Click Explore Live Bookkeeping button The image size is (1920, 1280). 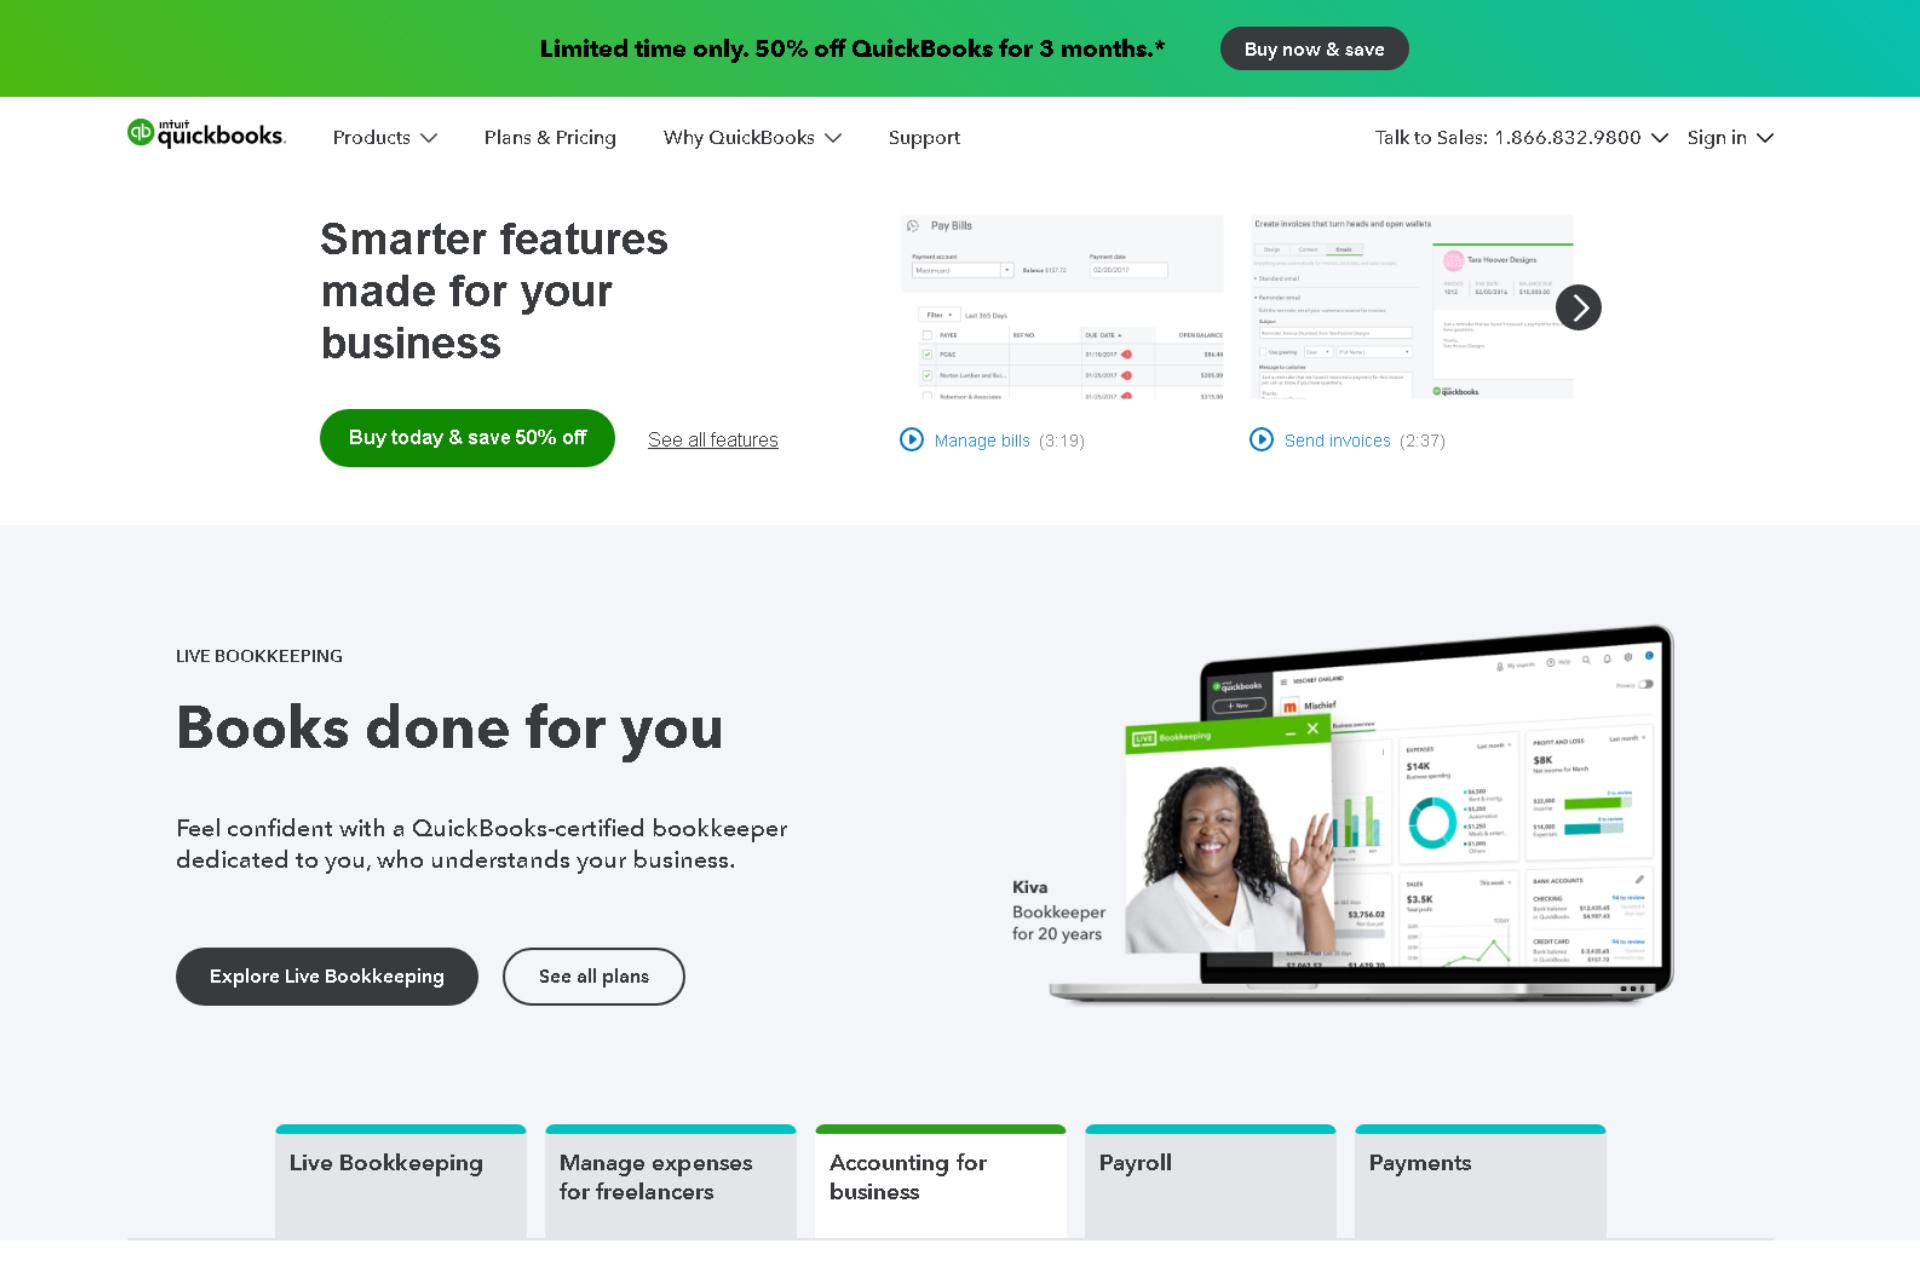click(x=326, y=976)
